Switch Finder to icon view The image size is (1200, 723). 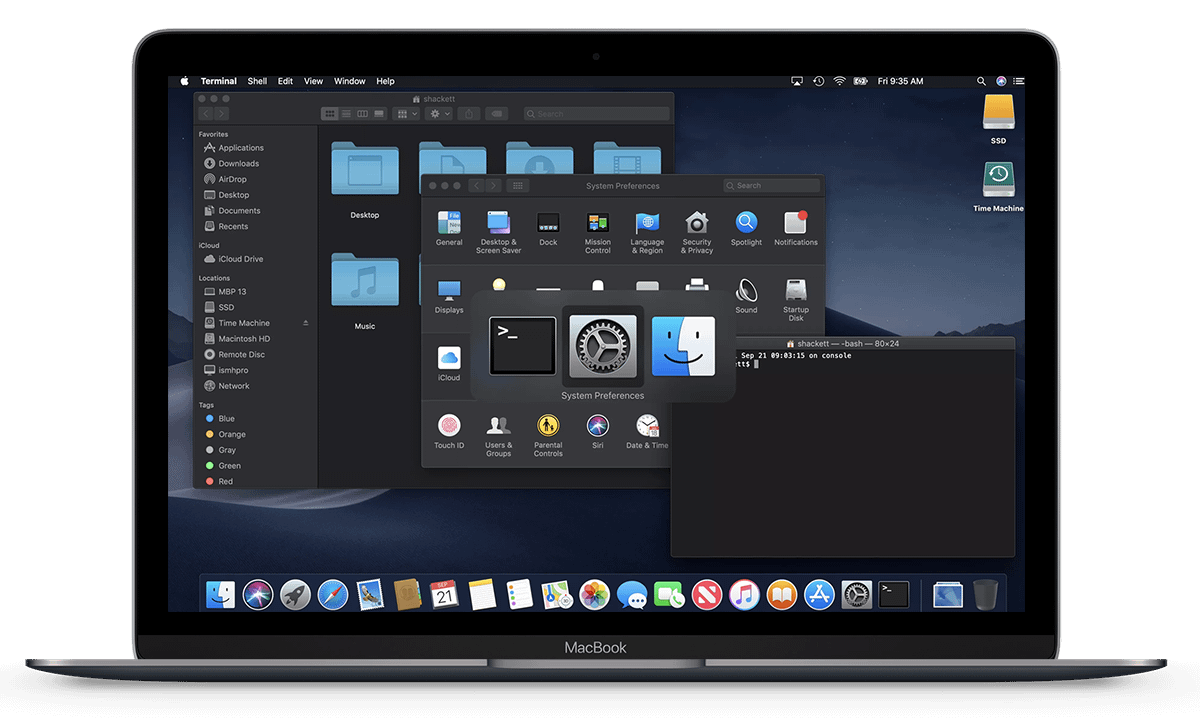click(x=329, y=114)
